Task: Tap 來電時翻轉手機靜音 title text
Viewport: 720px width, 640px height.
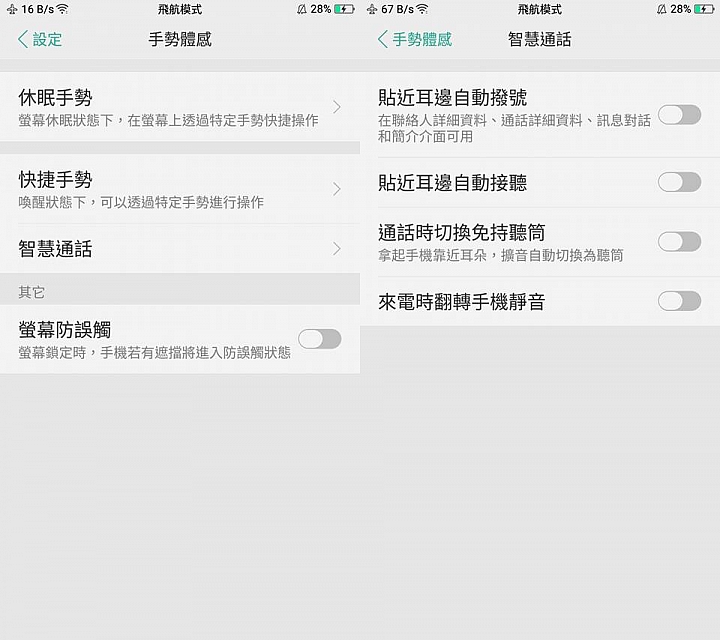Action: 461,302
